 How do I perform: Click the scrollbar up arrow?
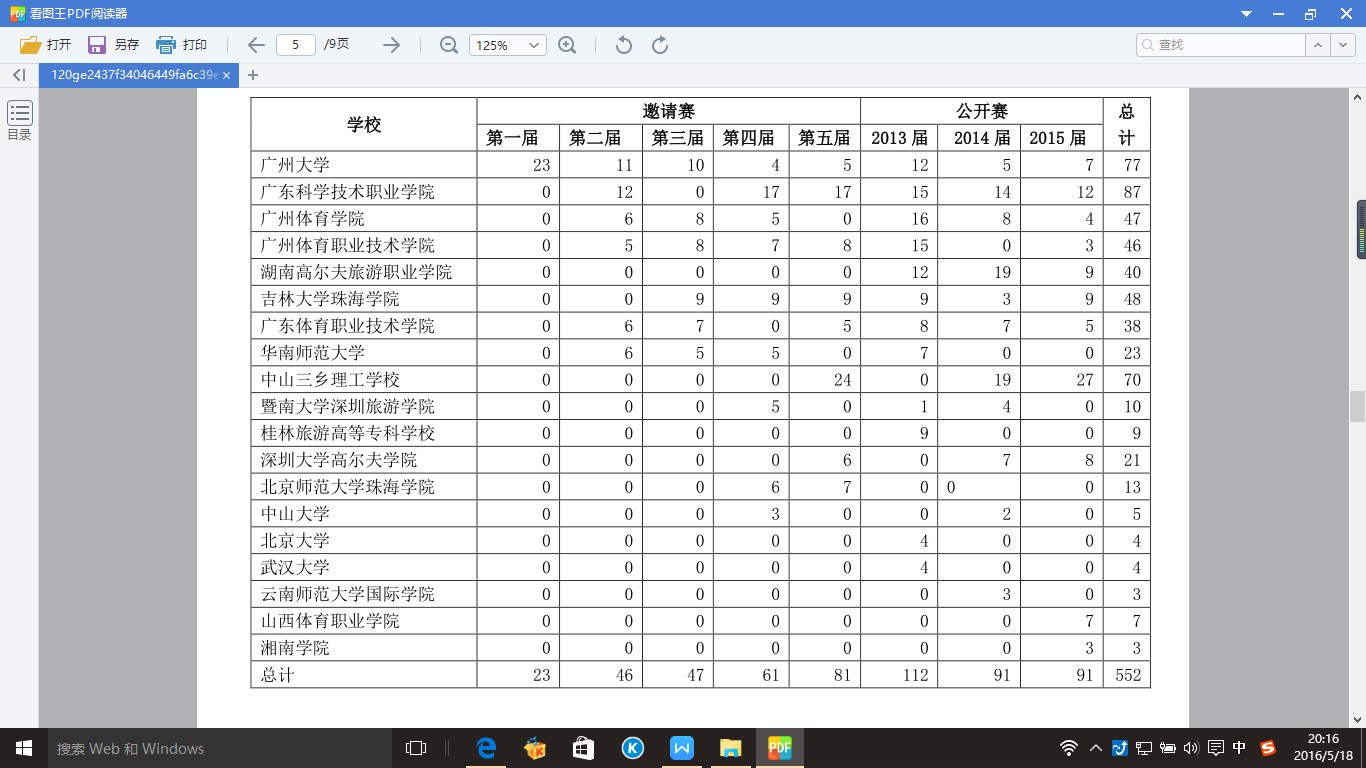coord(1358,97)
